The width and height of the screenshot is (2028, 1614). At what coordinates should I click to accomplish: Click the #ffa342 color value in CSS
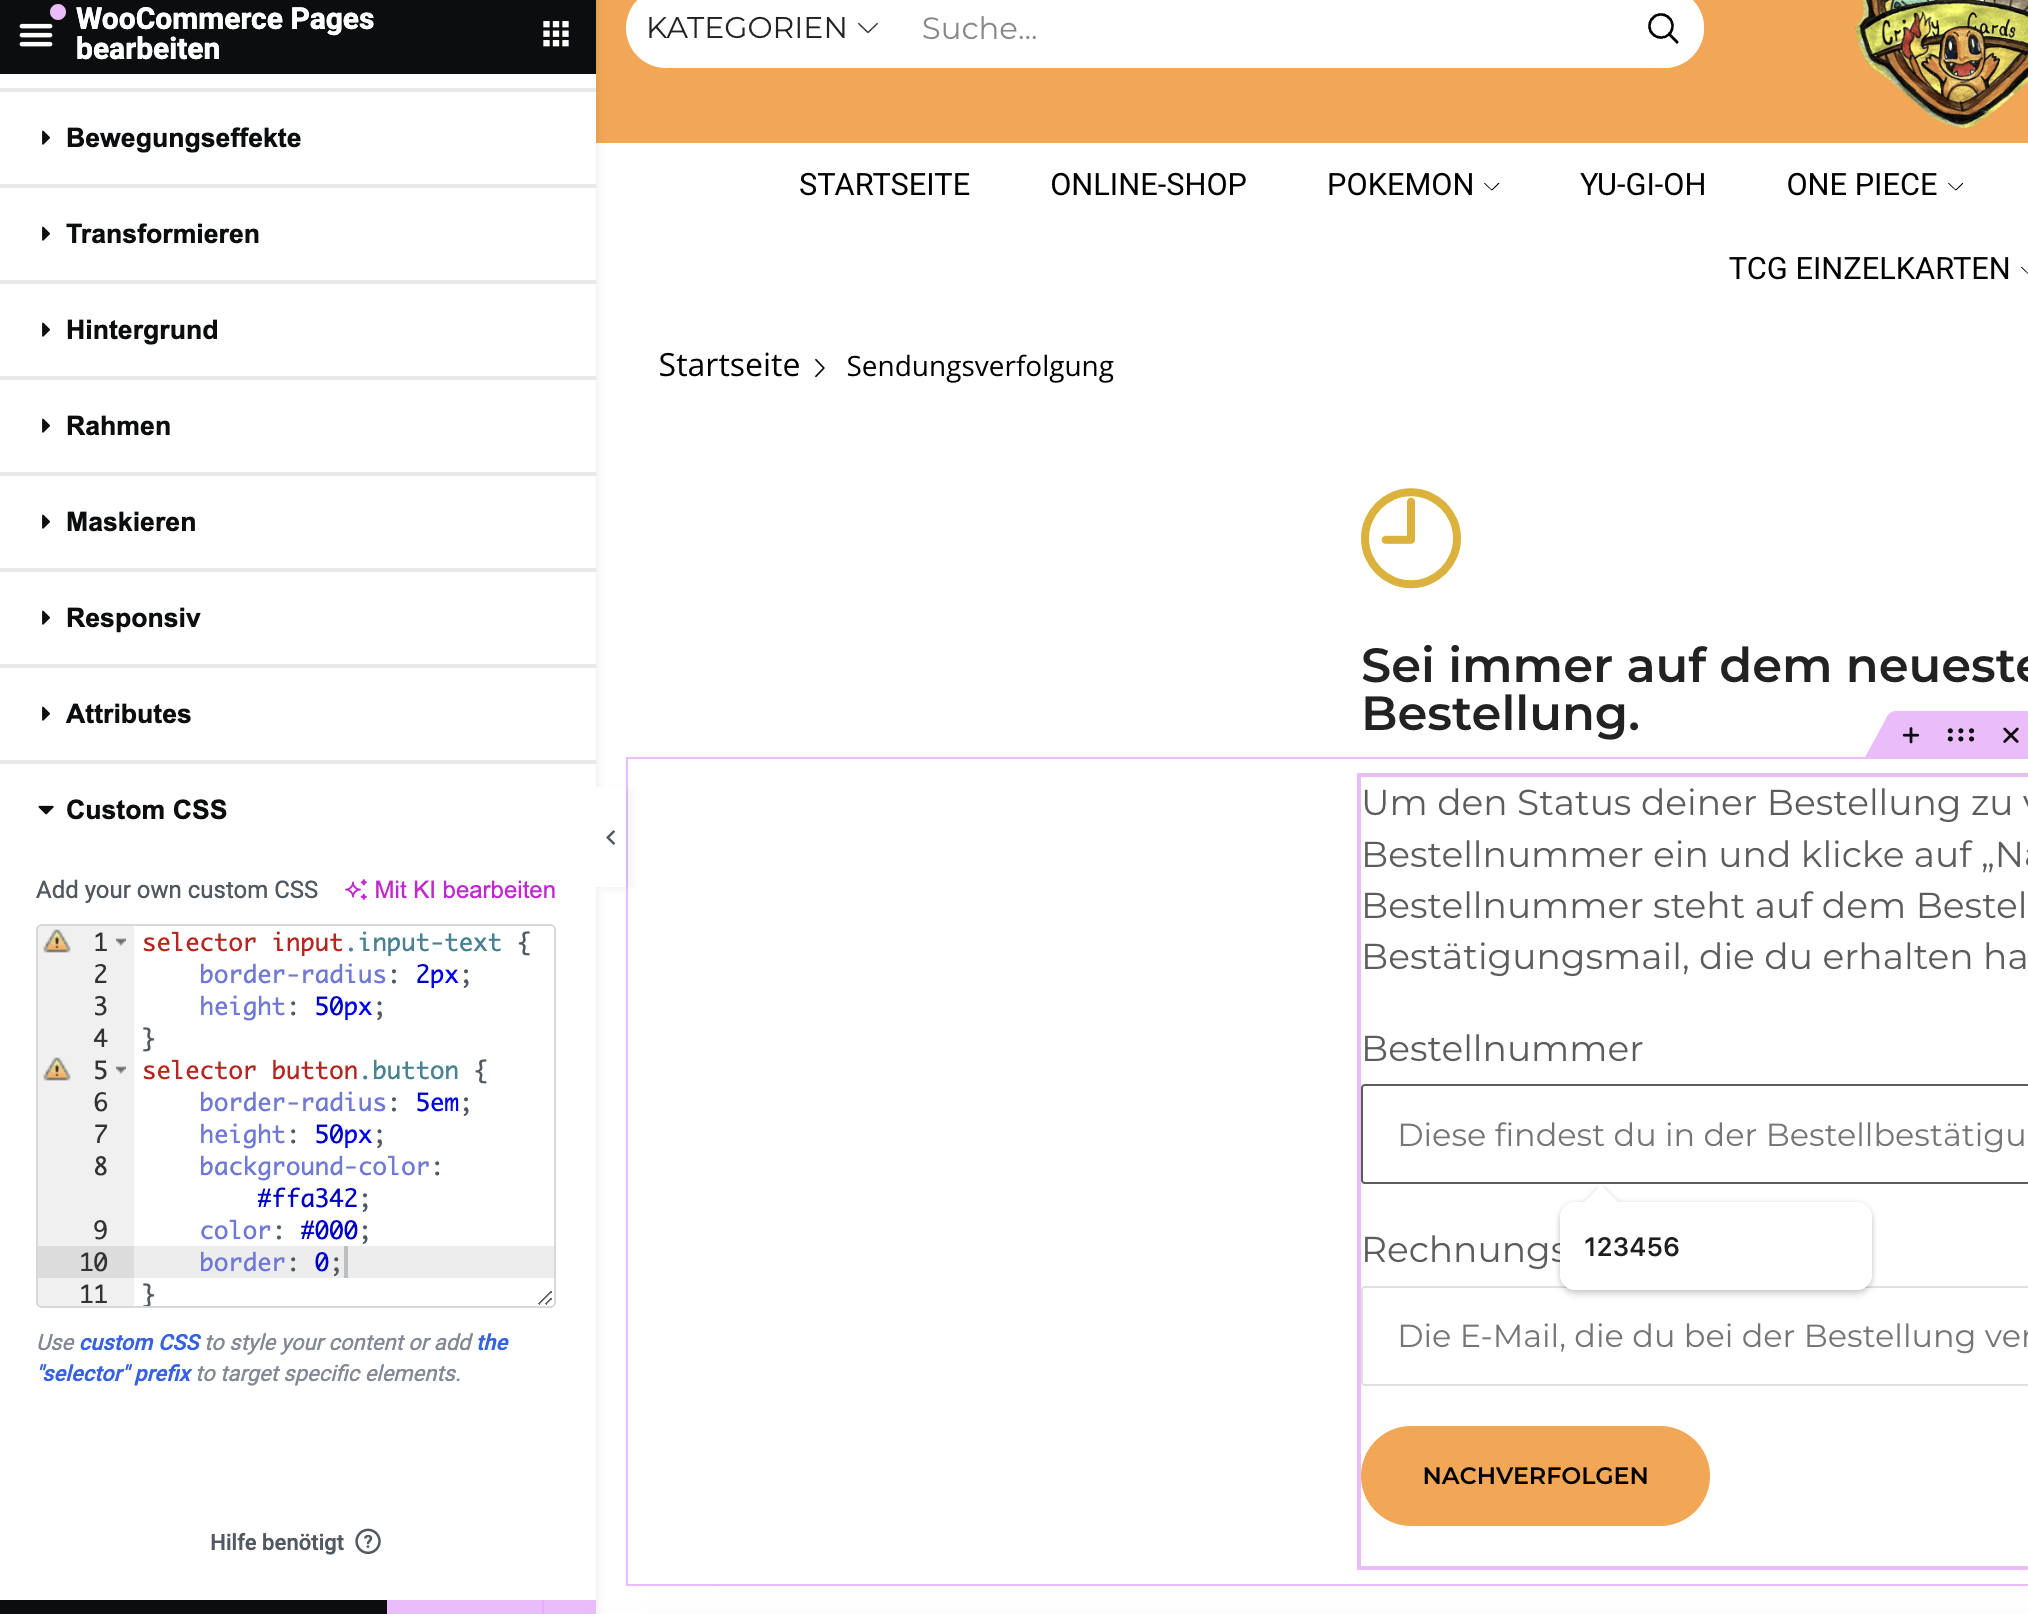coord(306,1198)
